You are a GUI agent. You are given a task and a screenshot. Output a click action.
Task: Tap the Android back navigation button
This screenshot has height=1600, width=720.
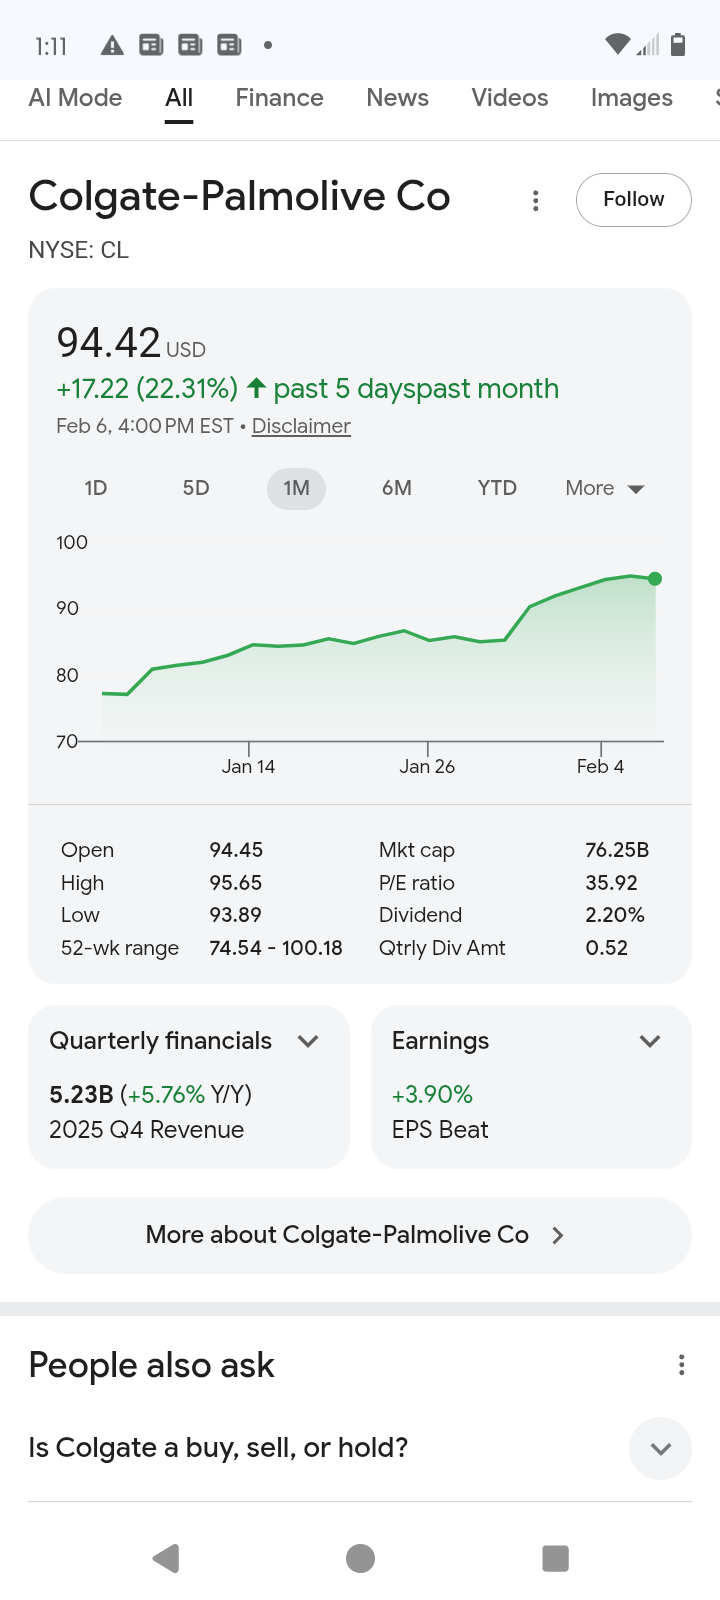pos(166,1558)
